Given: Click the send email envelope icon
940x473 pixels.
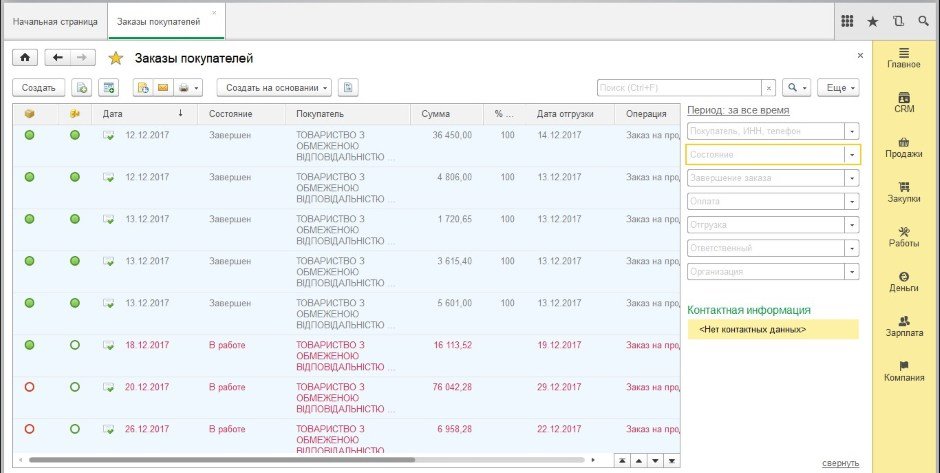Looking at the screenshot, I should 162,88.
